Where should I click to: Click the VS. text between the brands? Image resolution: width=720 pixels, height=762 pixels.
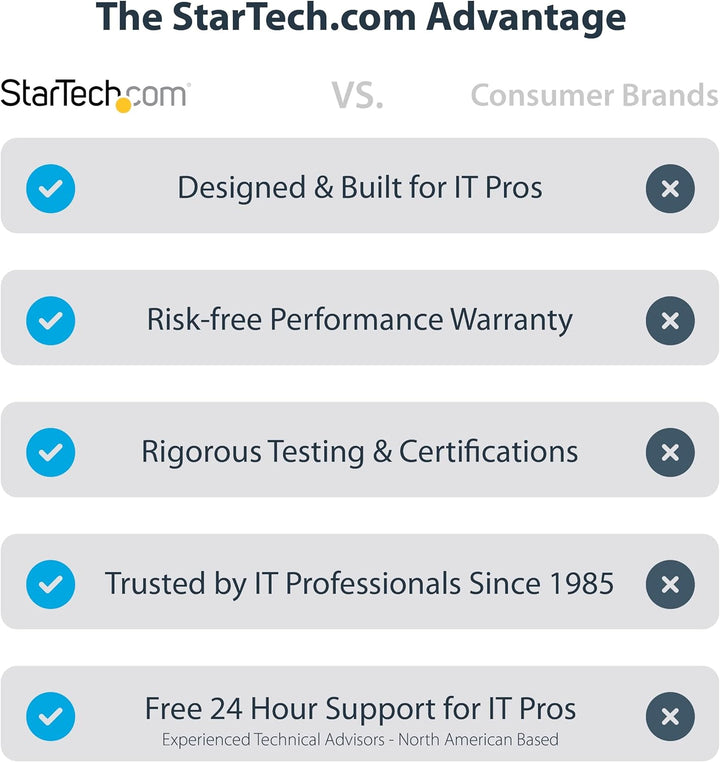358,96
